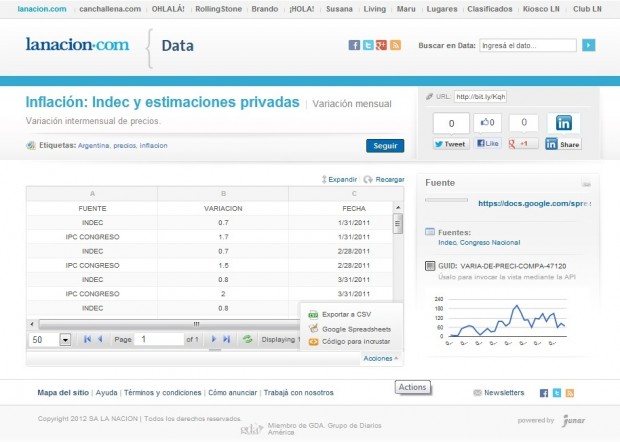Go to next page arrow
This screenshot has width=620, height=442.
[x=214, y=339]
